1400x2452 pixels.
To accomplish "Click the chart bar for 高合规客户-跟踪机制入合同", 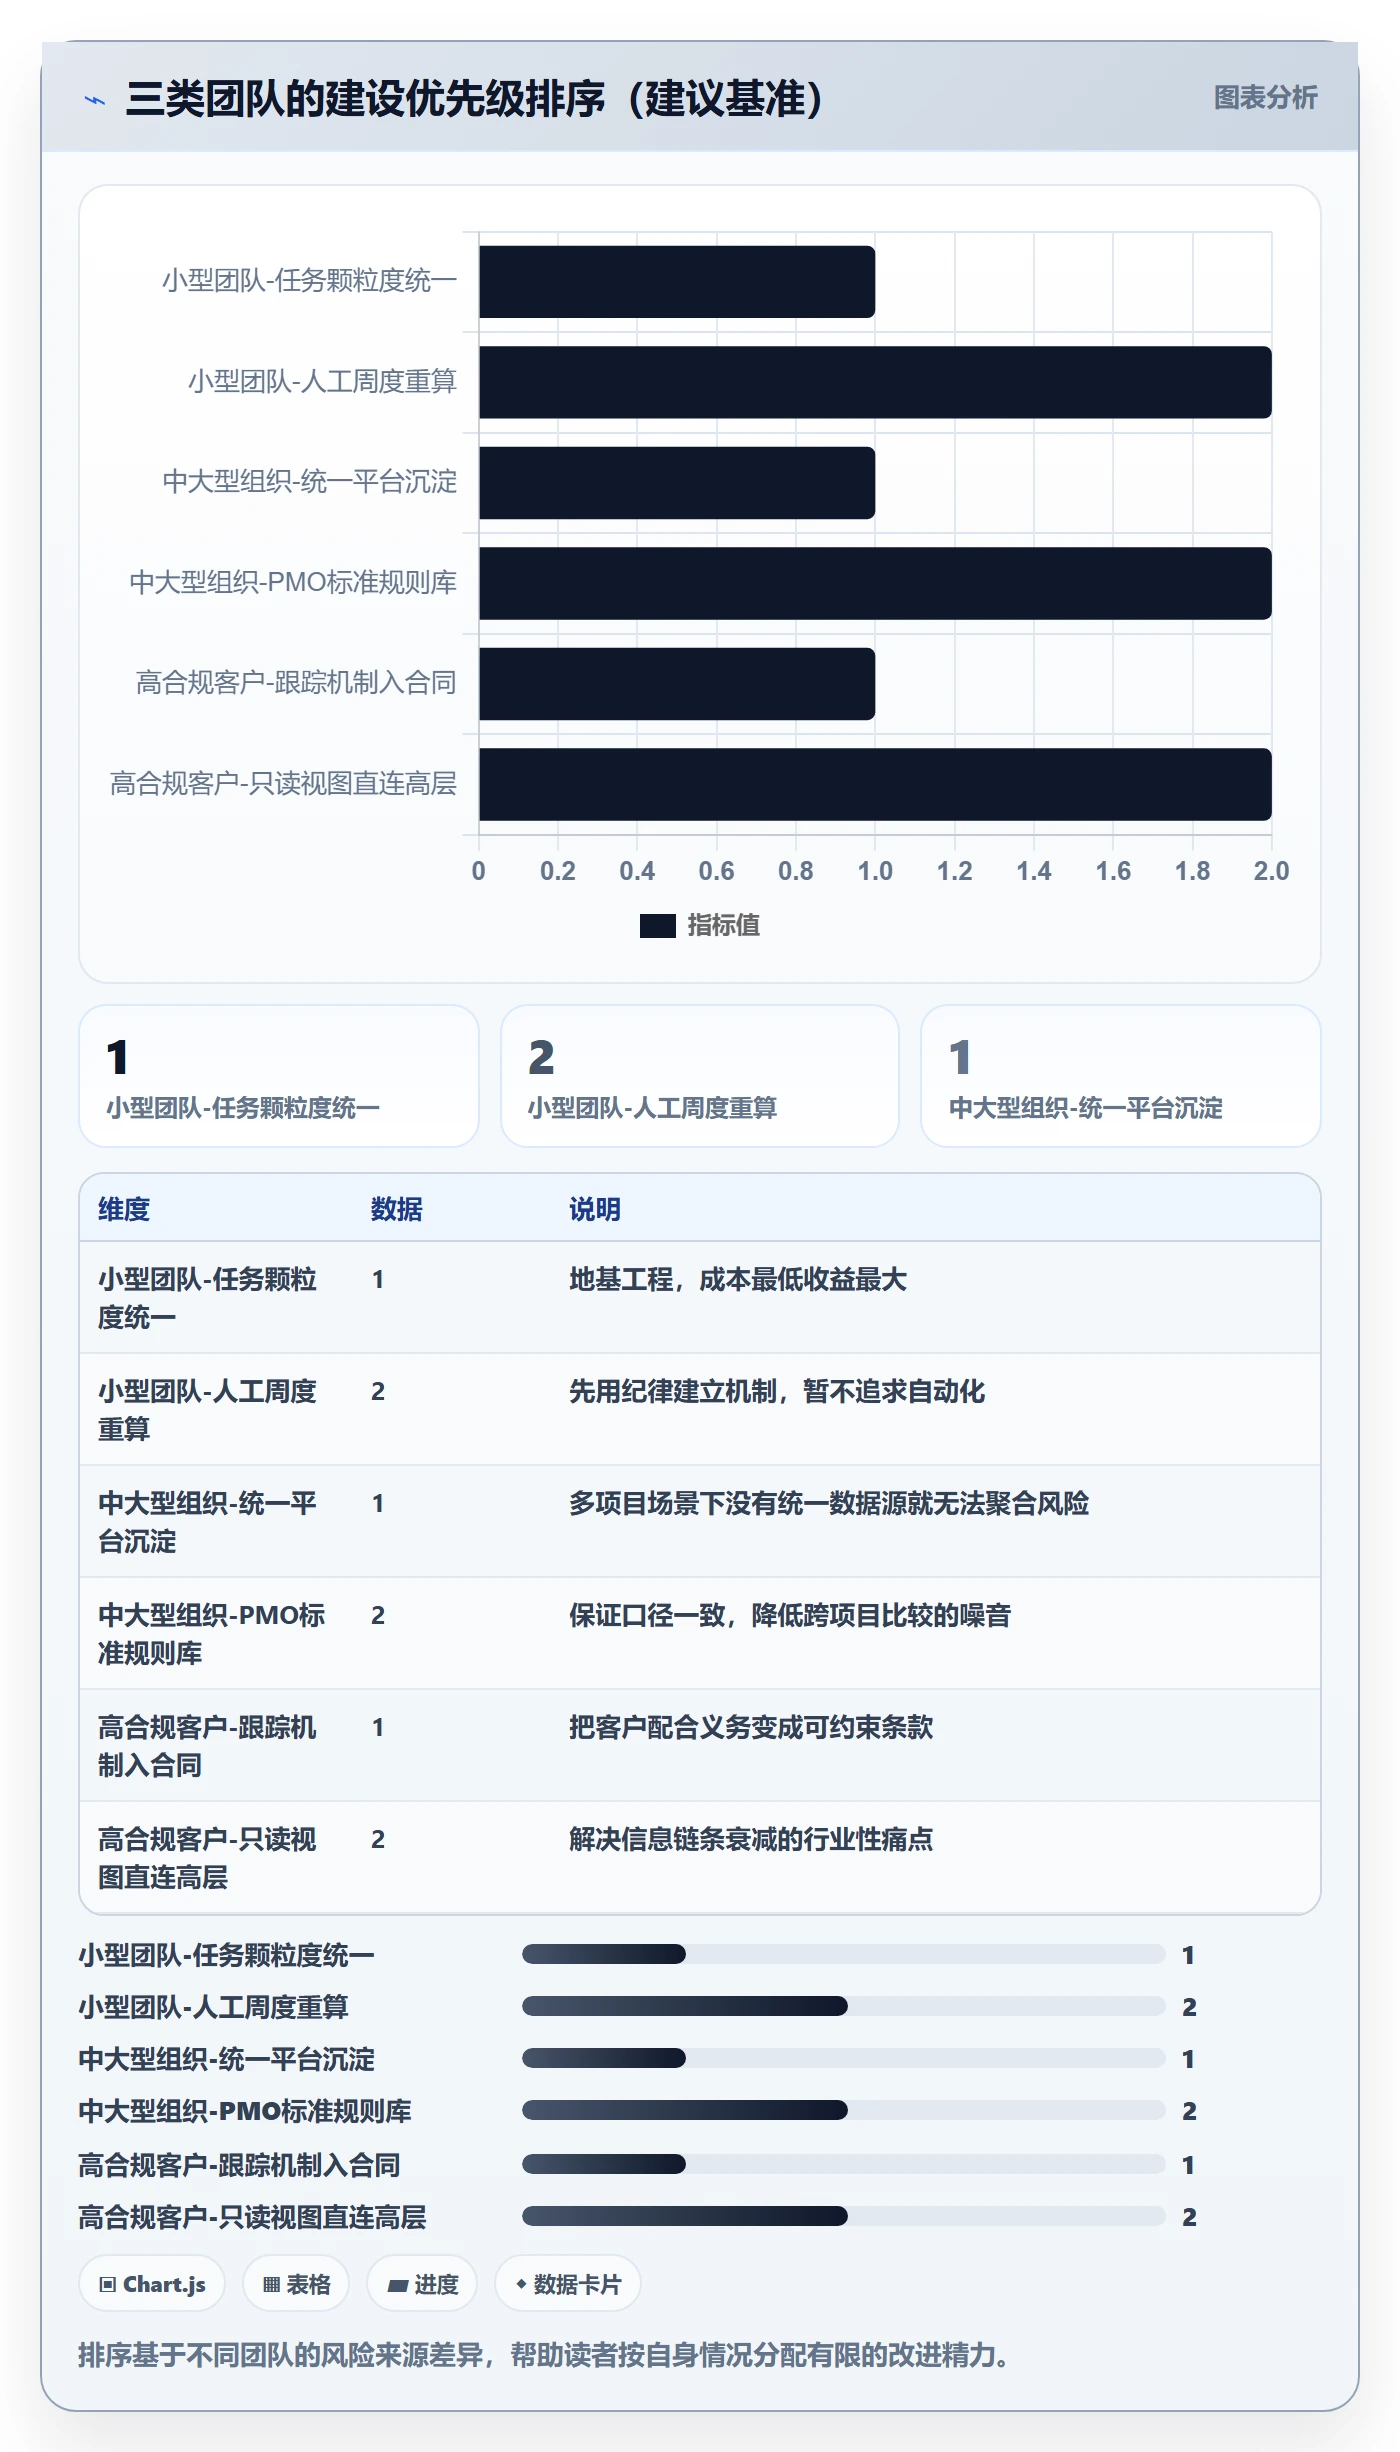I will tap(677, 684).
